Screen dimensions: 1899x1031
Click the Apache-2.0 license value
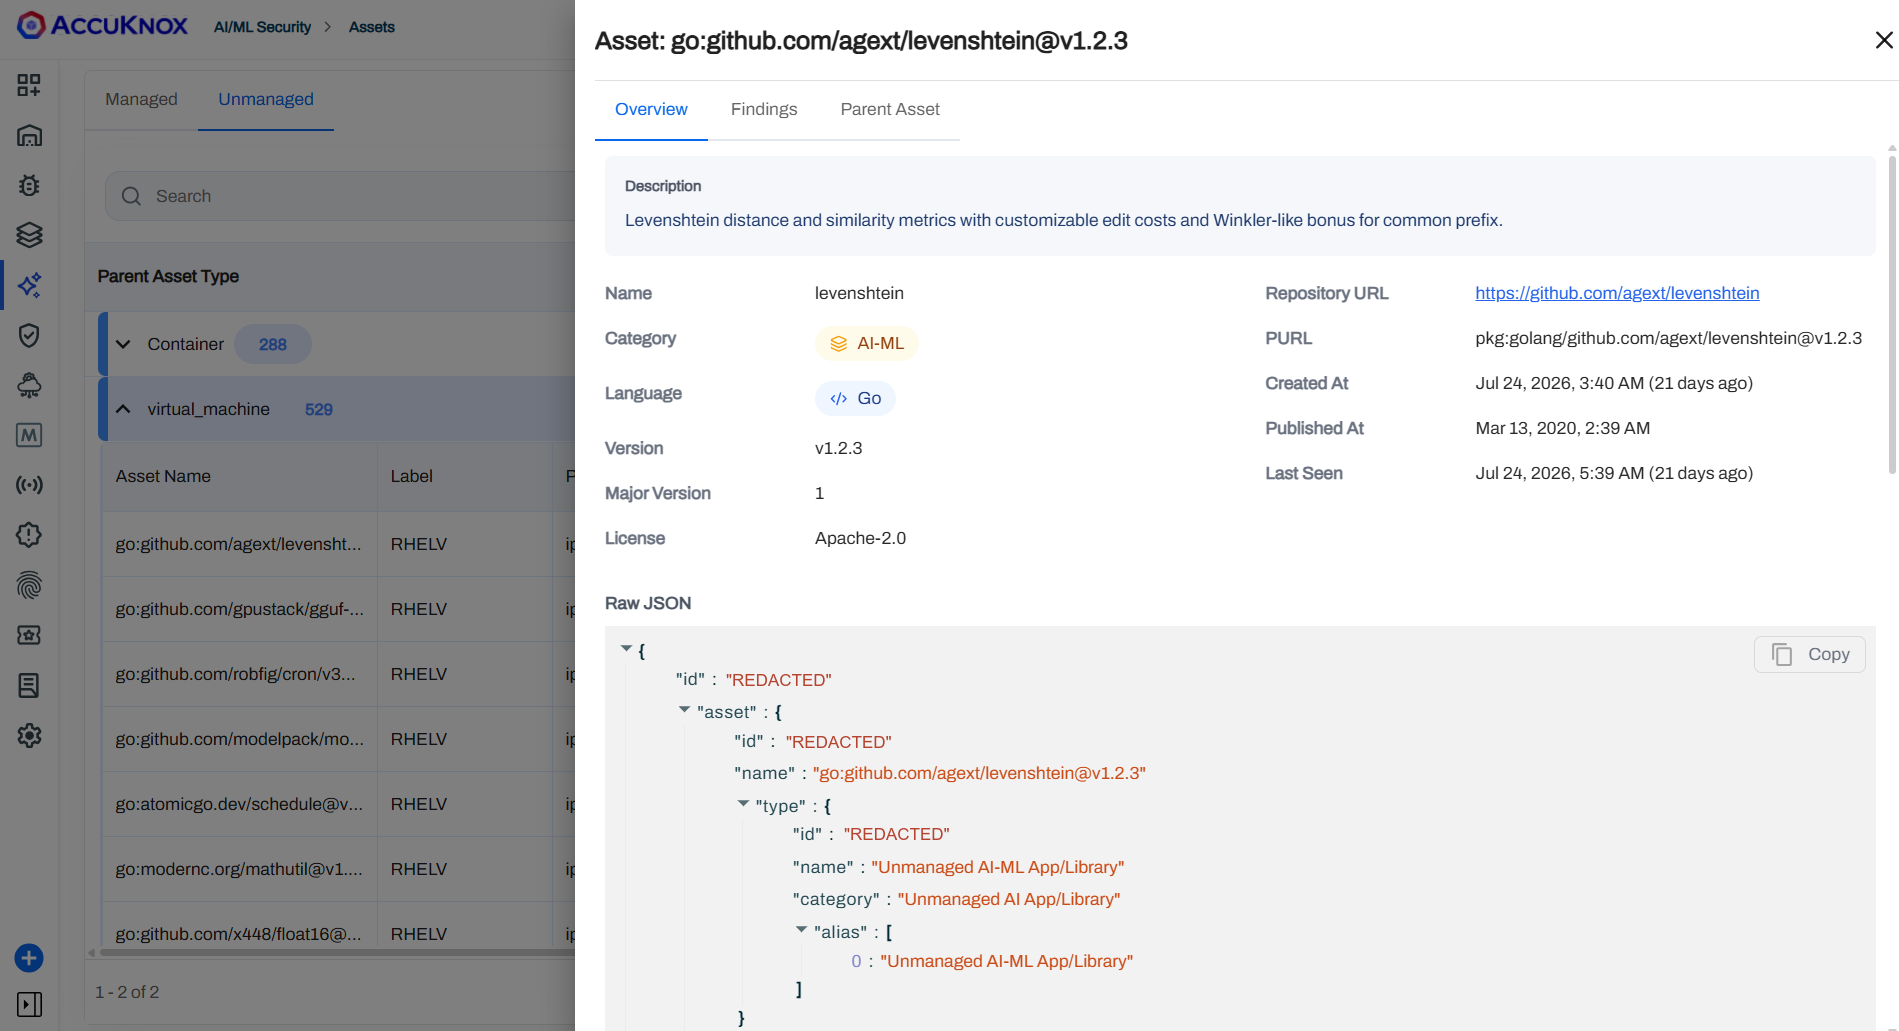860,538
